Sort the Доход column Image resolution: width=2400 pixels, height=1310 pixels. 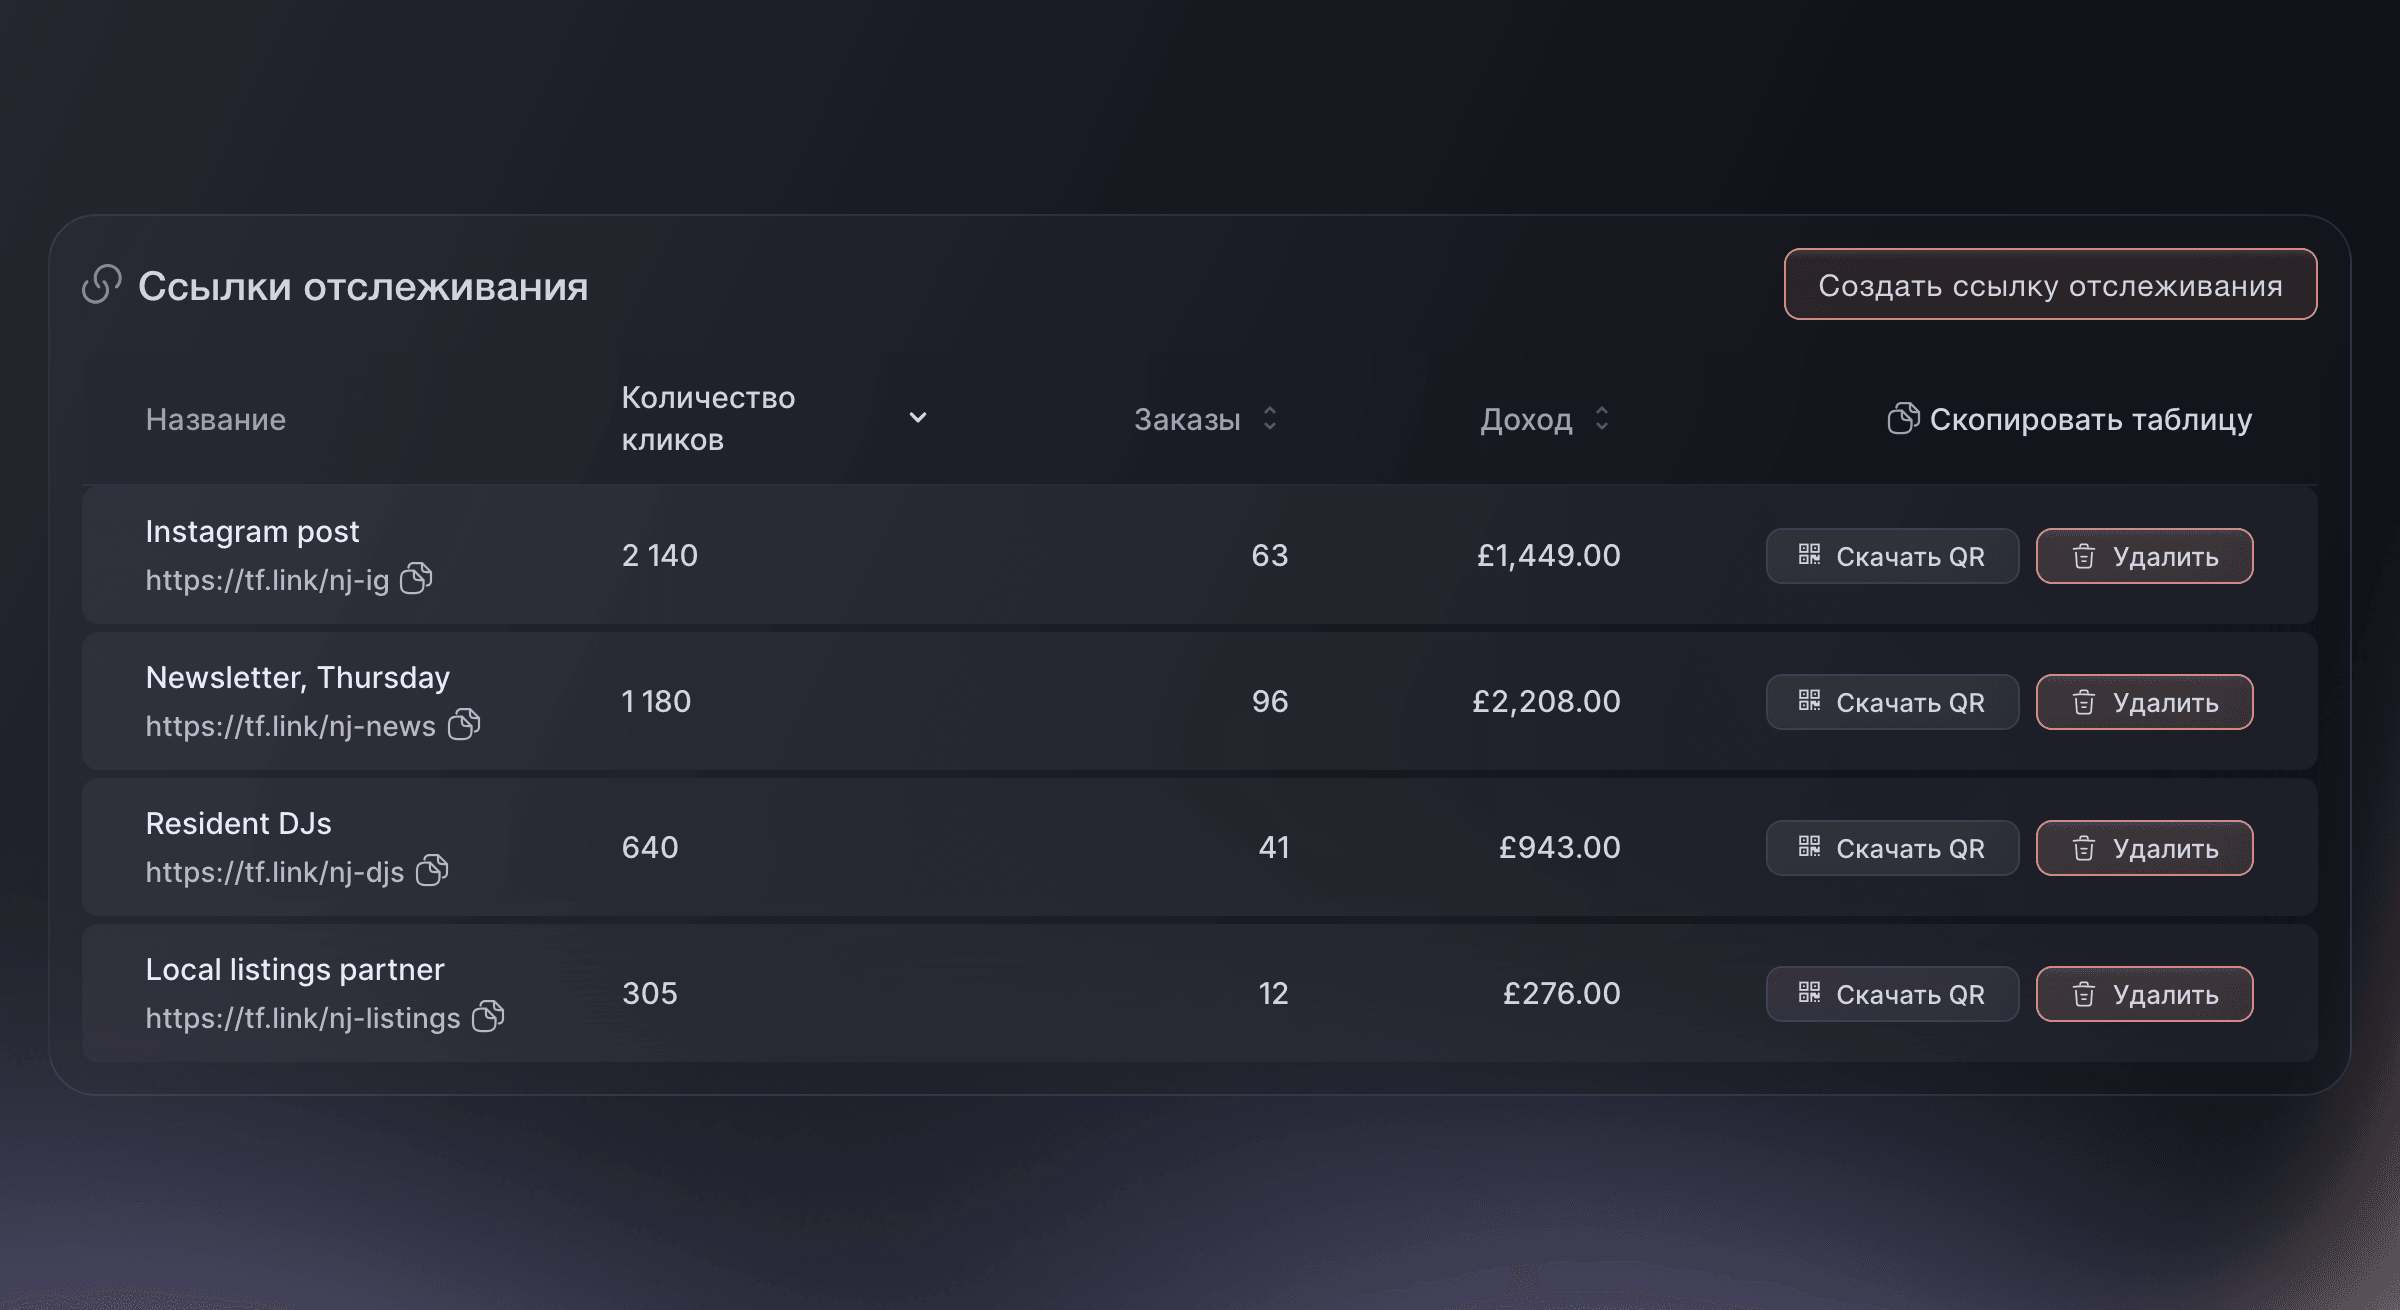point(1601,418)
